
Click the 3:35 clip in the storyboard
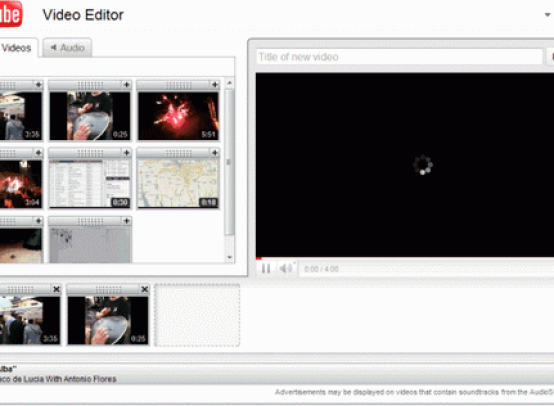30,320
